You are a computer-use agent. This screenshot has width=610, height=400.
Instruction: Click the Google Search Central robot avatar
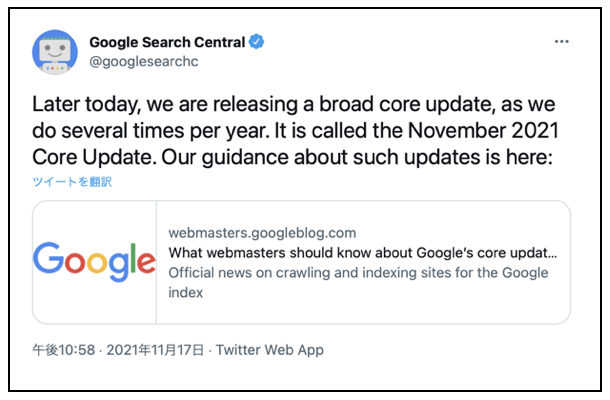point(55,52)
